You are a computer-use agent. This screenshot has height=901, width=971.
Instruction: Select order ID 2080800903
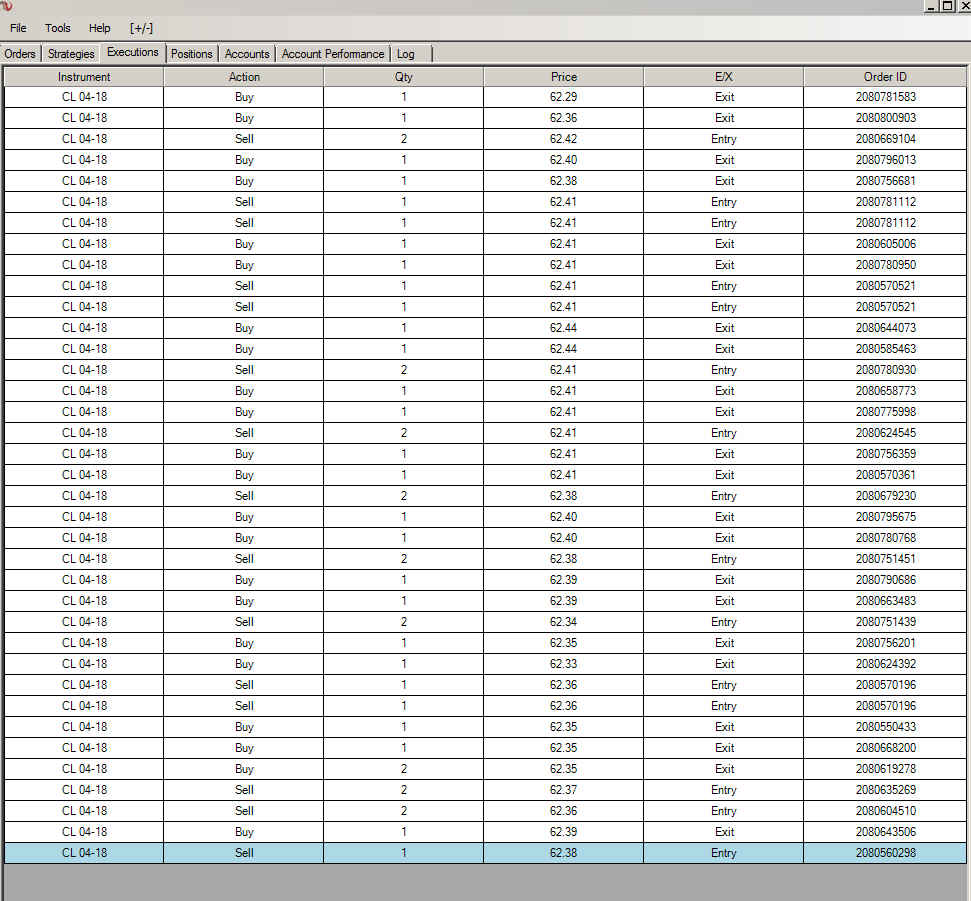[x=886, y=118]
